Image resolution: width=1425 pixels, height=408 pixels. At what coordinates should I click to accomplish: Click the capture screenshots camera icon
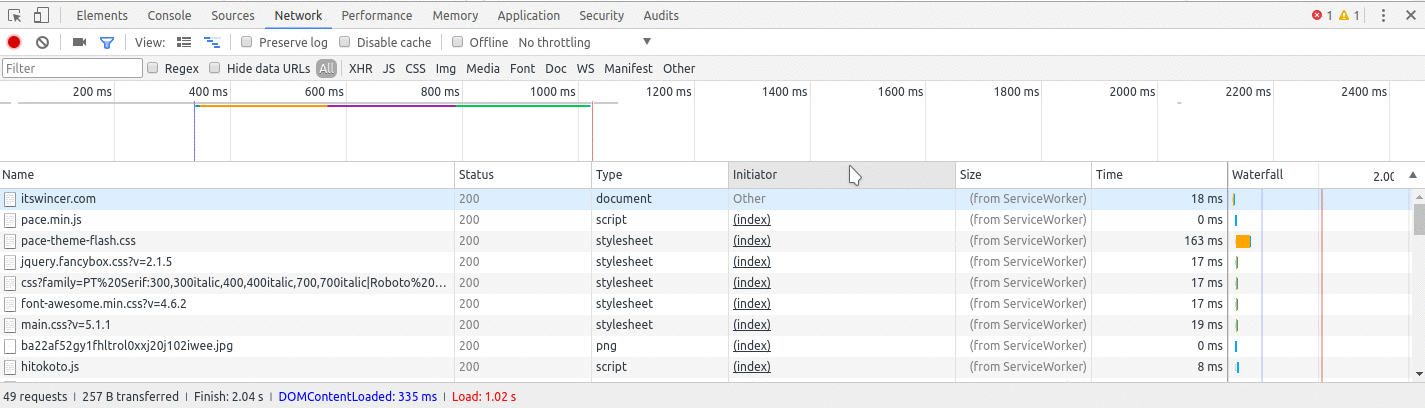click(x=80, y=42)
